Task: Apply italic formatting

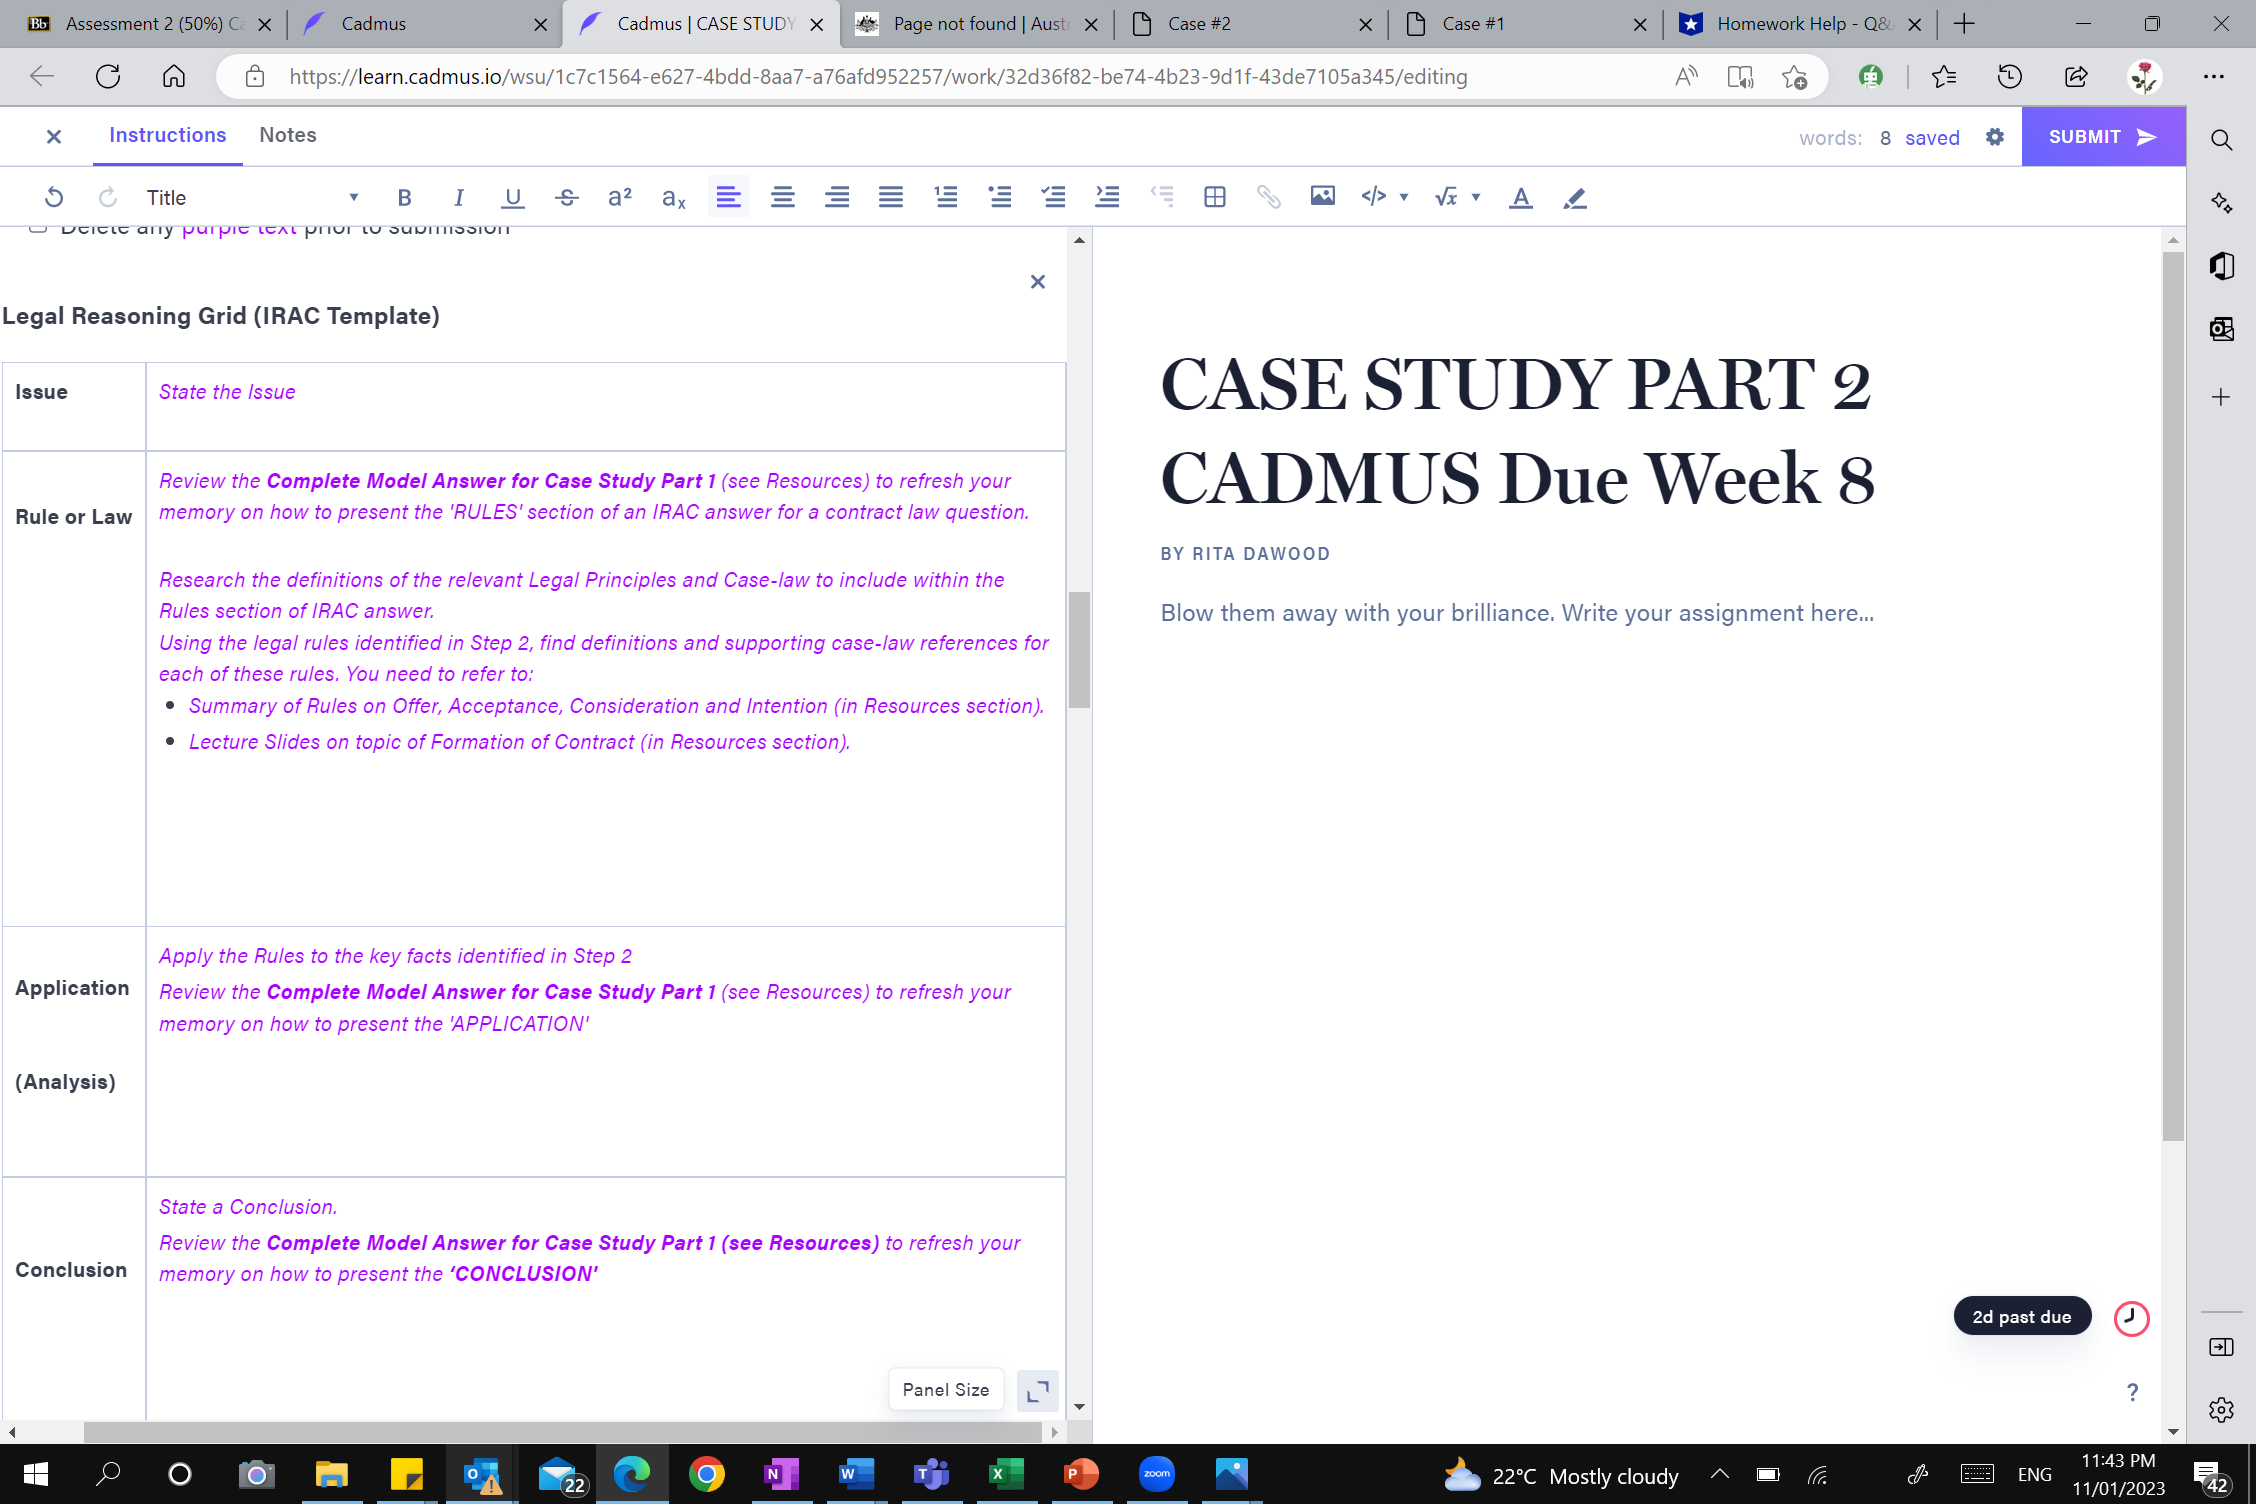Action: point(458,197)
